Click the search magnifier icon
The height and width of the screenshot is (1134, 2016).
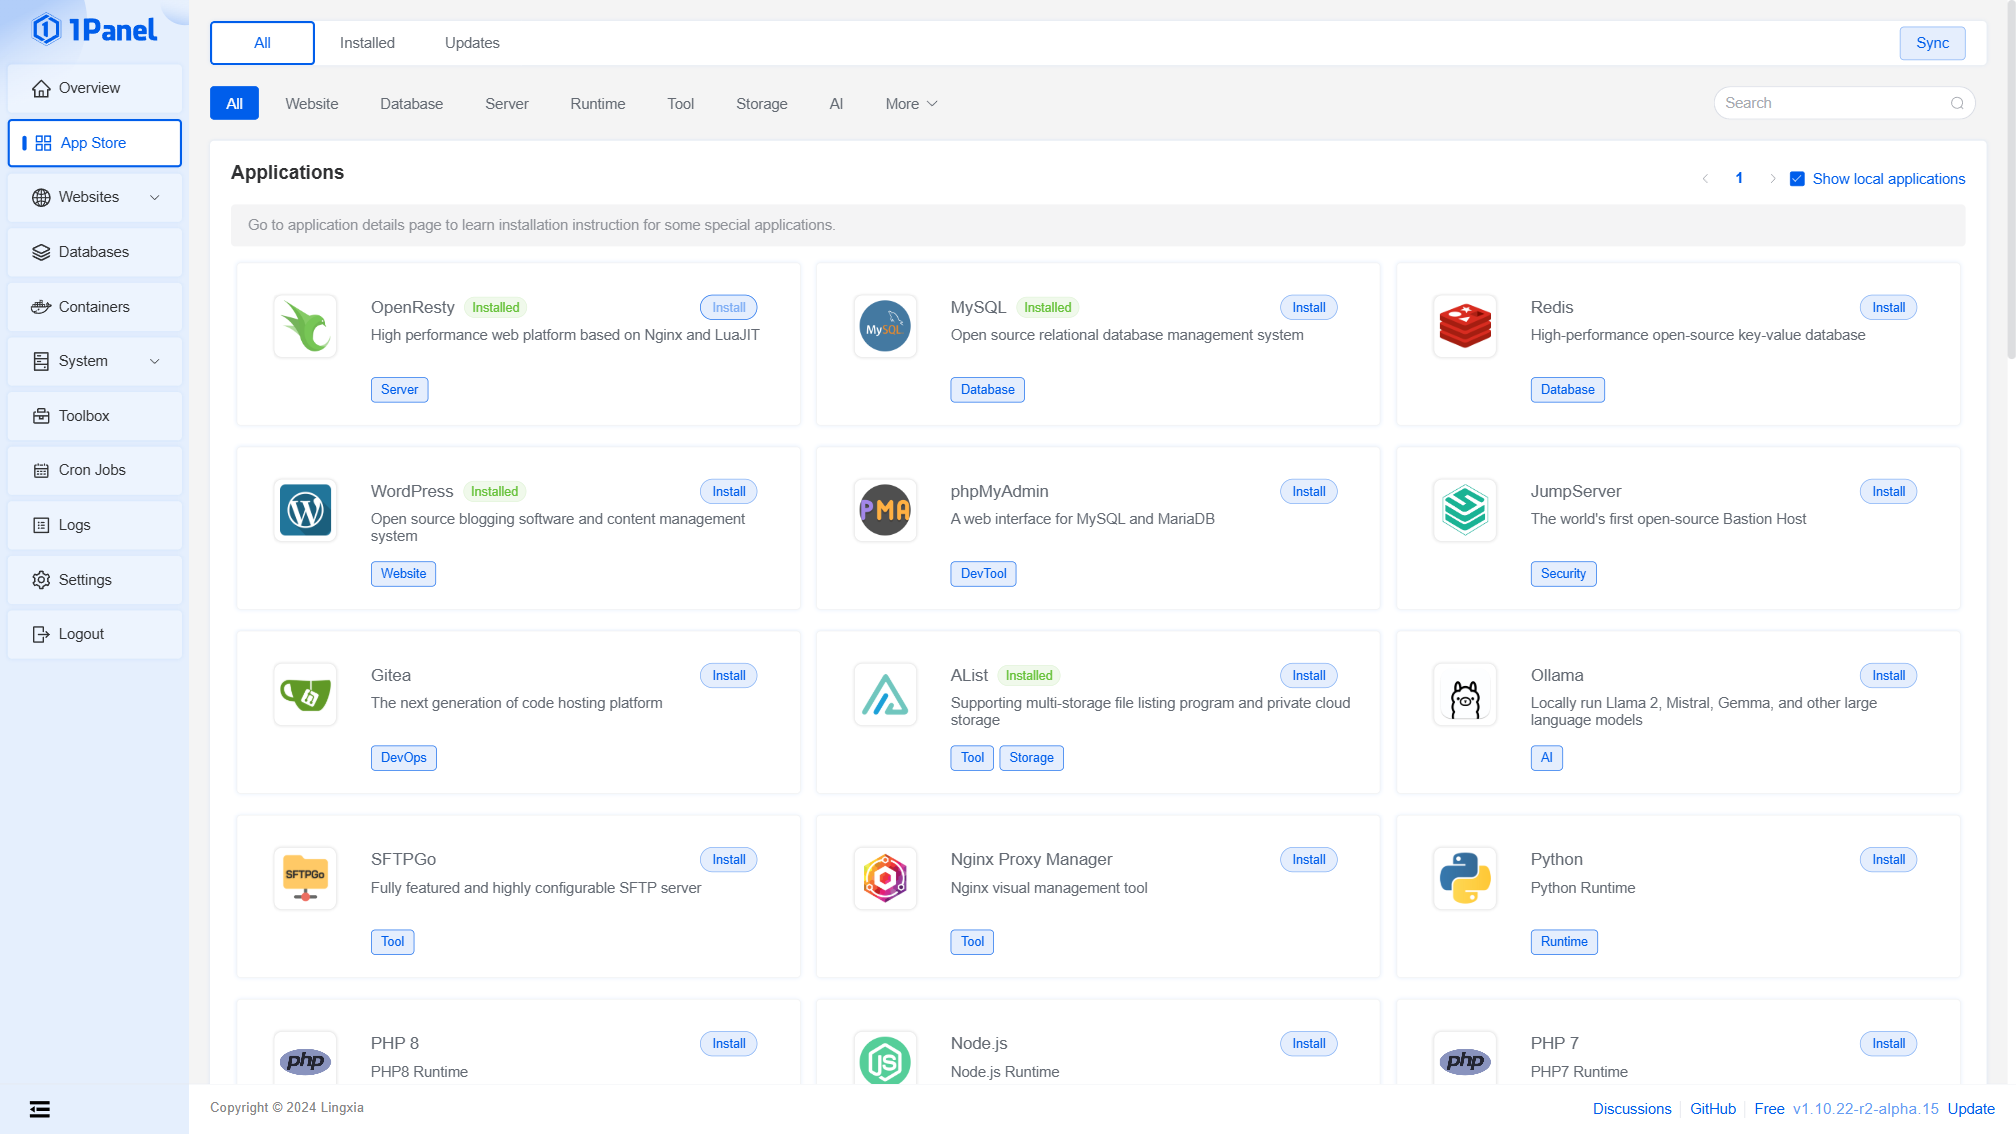pos(1957,103)
